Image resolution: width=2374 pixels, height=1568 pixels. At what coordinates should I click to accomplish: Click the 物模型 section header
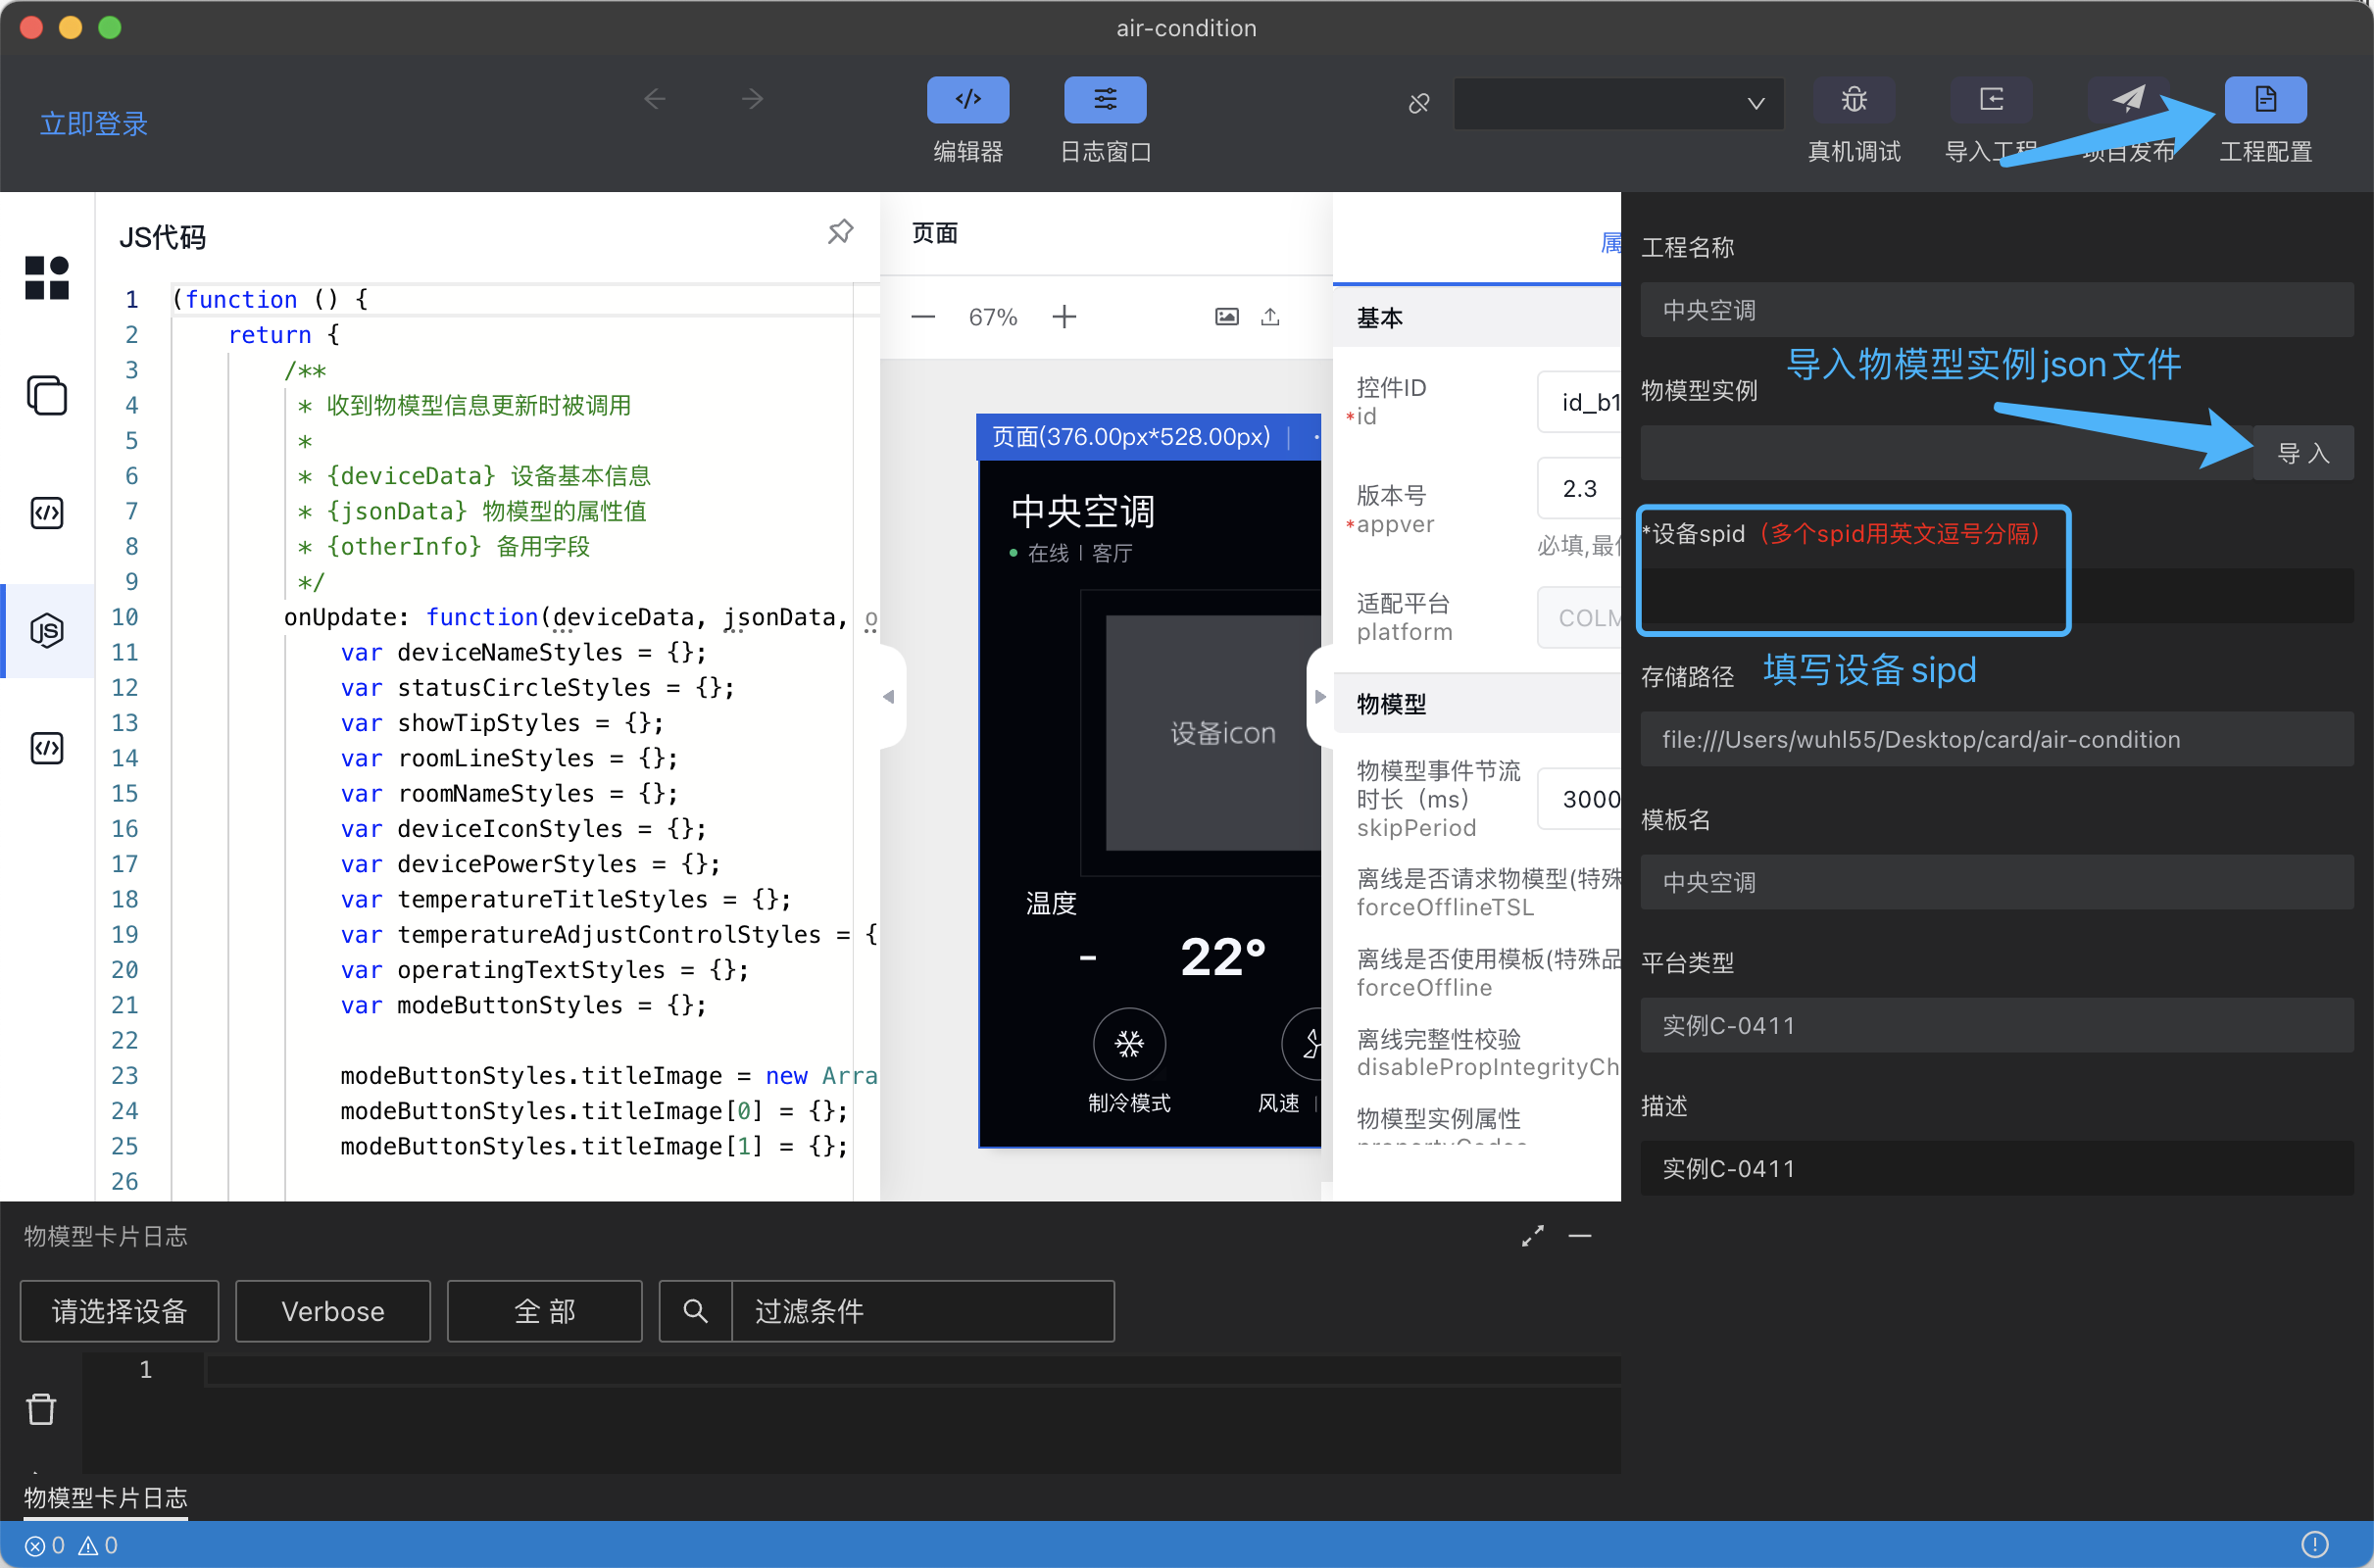coord(1477,704)
